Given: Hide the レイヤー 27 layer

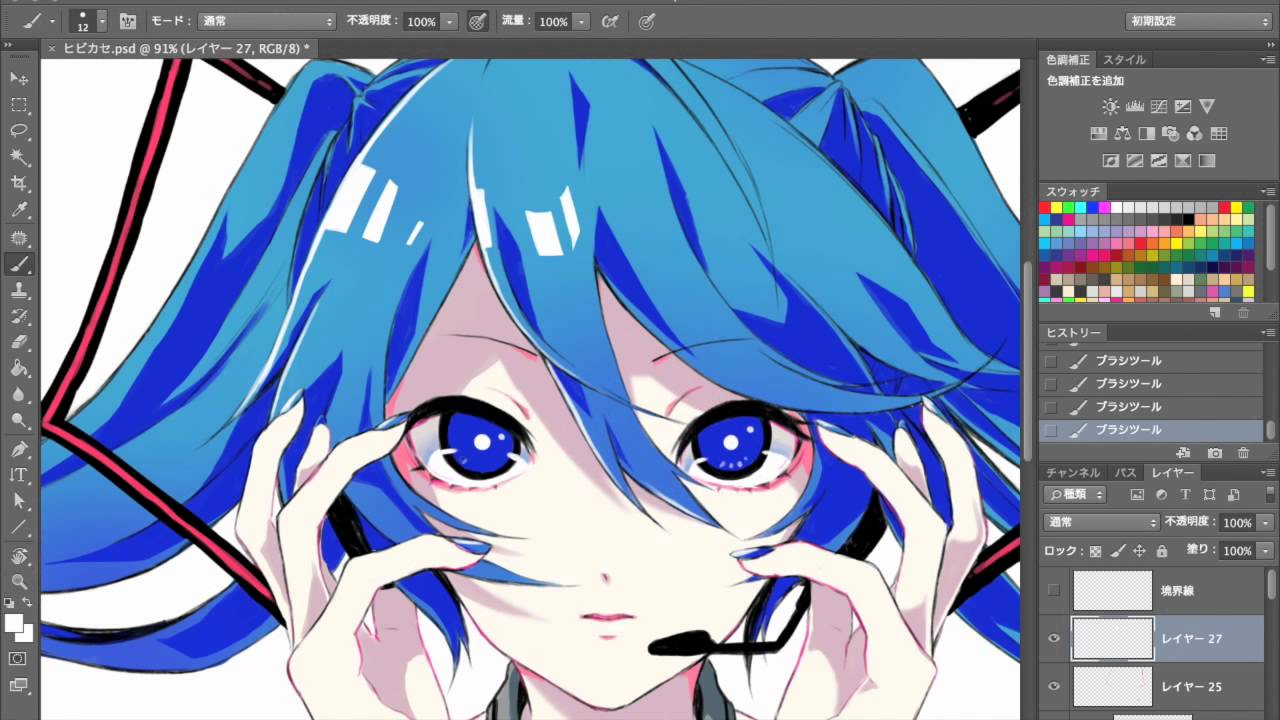Looking at the screenshot, I should (x=1053, y=638).
